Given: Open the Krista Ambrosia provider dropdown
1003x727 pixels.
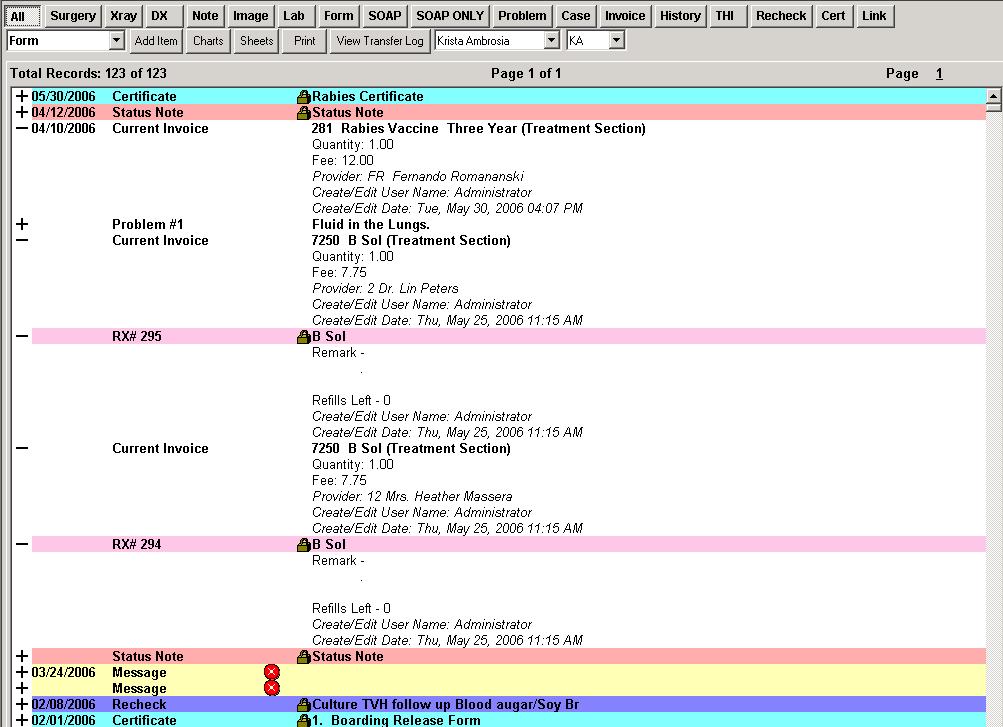Looking at the screenshot, I should 551,41.
